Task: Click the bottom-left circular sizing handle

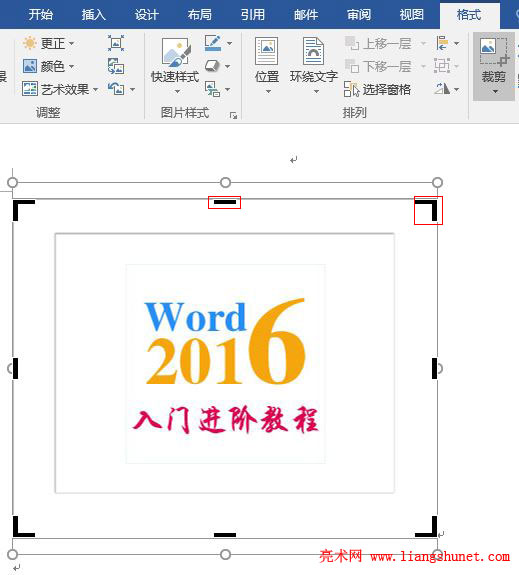Action: (x=12, y=554)
